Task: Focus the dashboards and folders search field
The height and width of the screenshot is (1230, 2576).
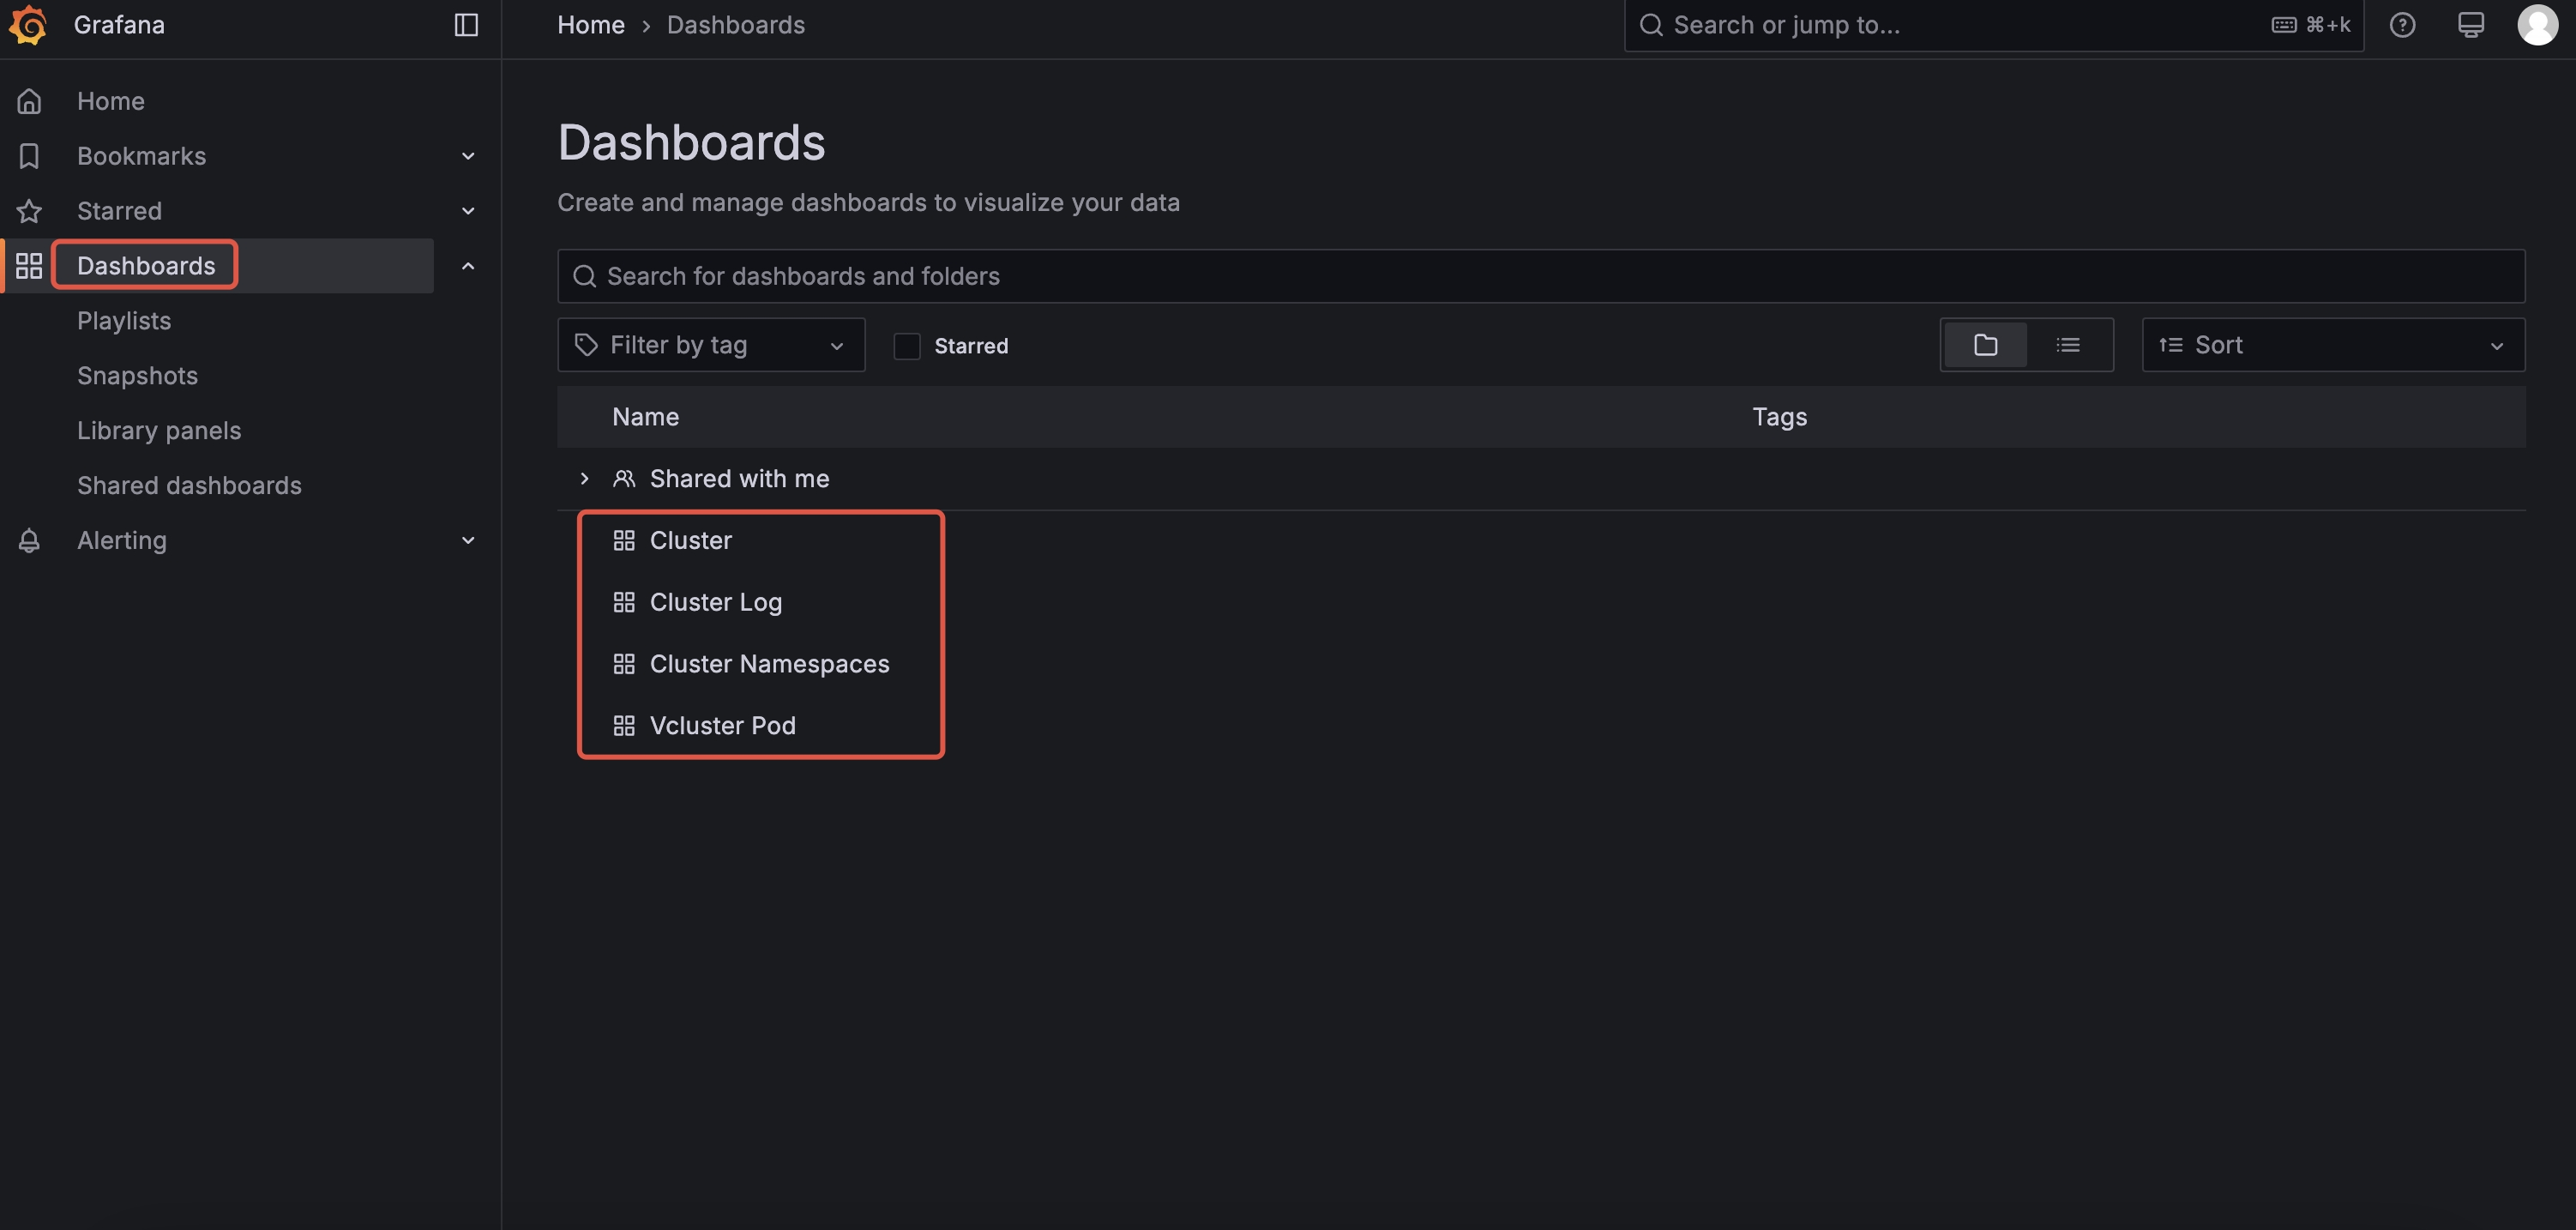Action: click(x=1540, y=276)
